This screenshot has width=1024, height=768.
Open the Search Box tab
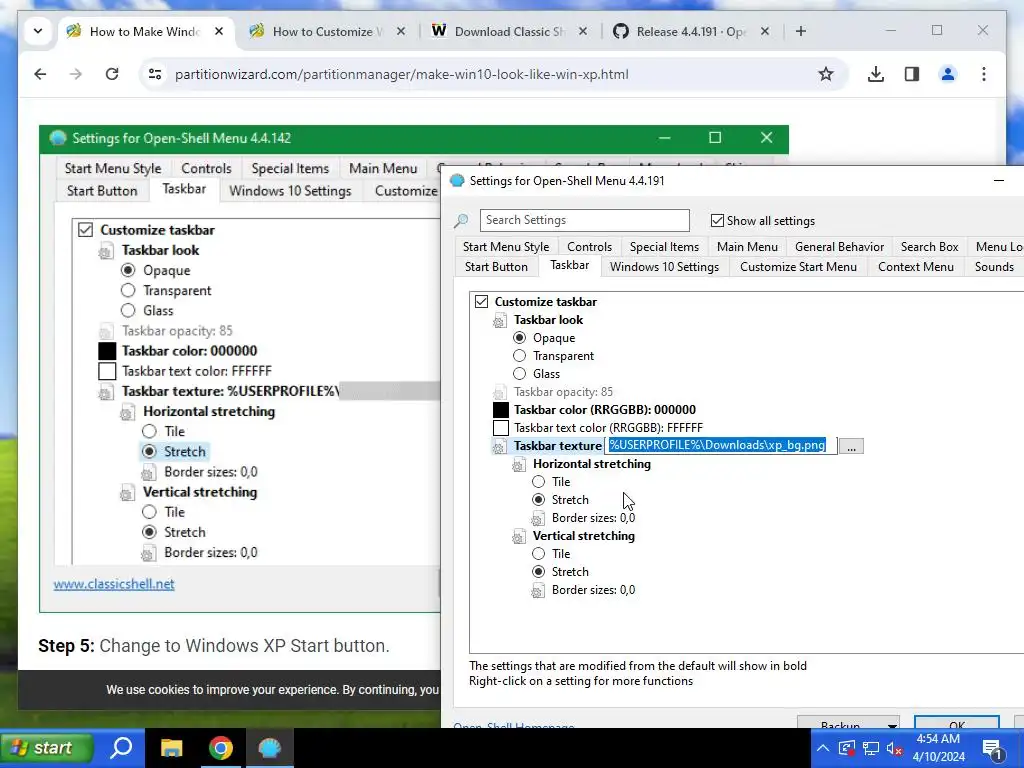(929, 247)
